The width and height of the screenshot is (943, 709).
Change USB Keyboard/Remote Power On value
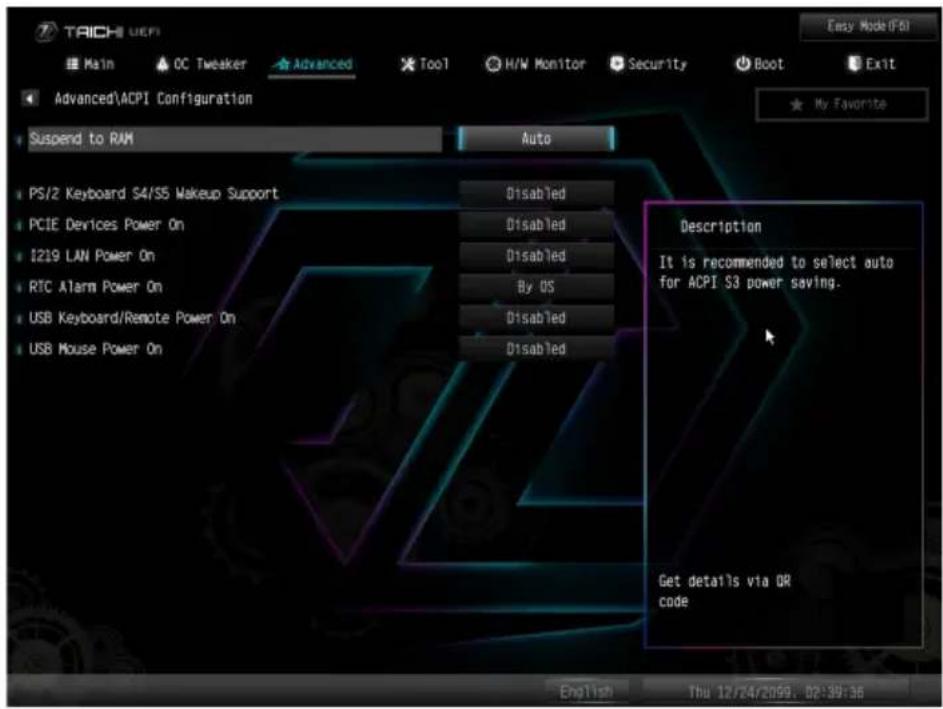(536, 318)
